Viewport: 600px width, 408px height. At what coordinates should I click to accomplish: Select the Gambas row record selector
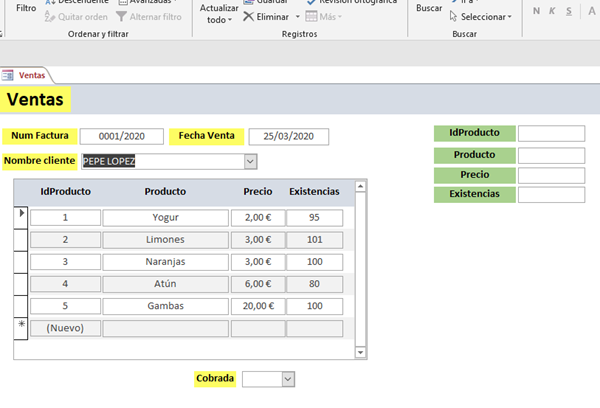tap(21, 306)
